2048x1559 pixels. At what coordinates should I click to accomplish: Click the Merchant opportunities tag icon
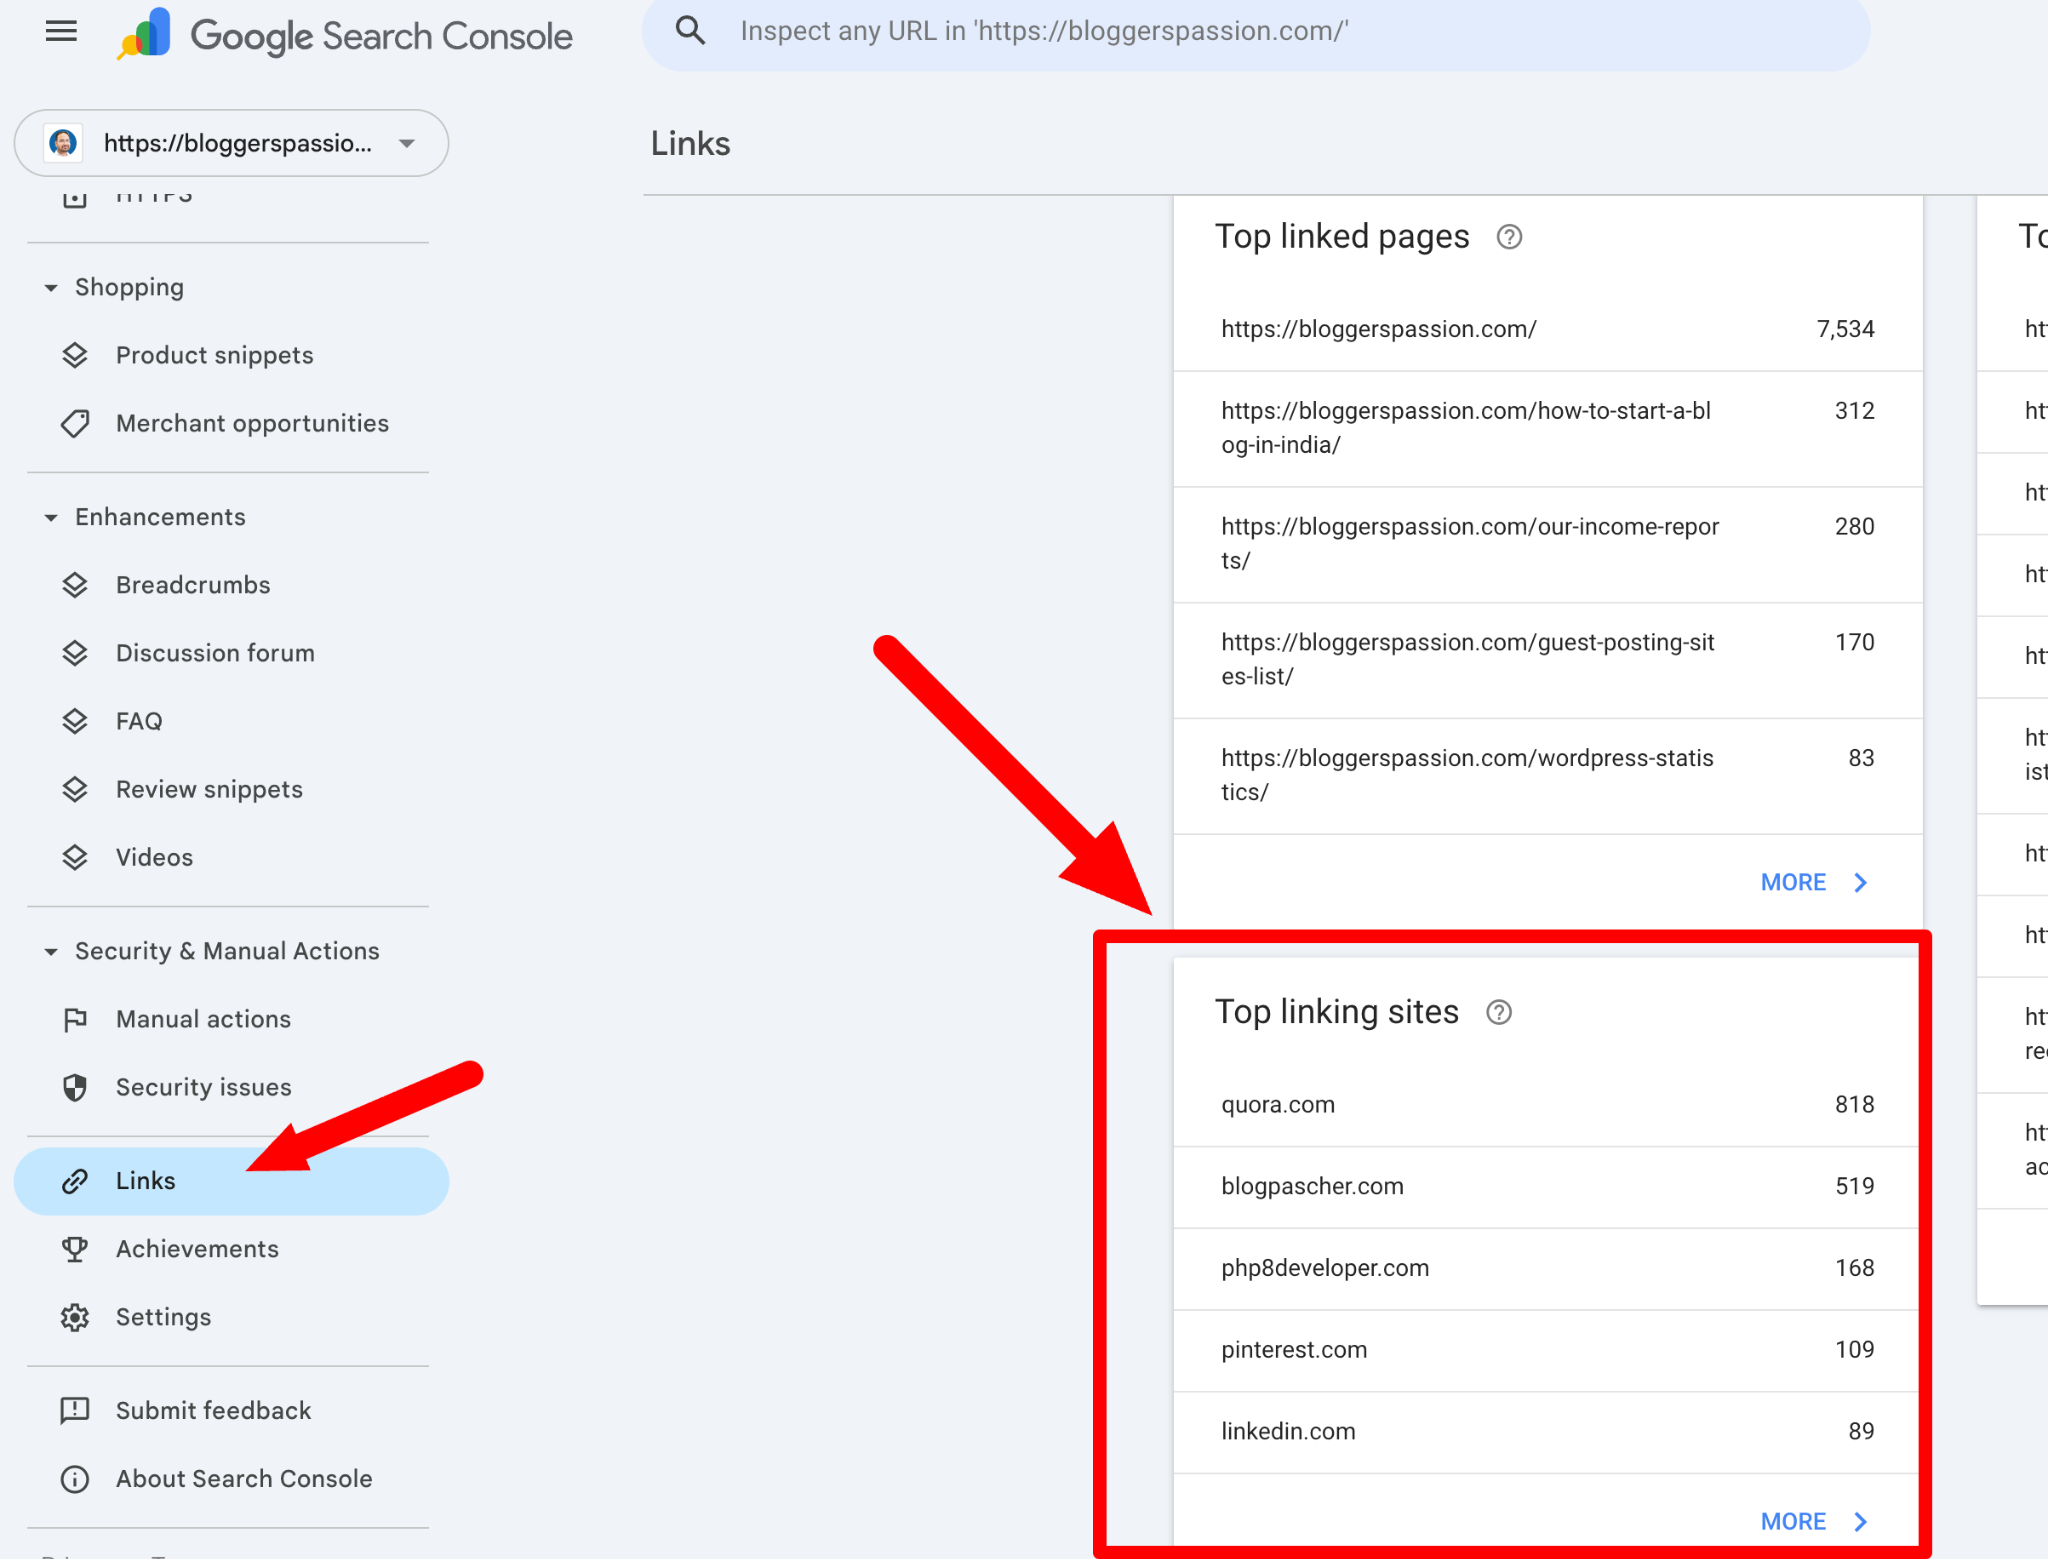click(x=76, y=423)
